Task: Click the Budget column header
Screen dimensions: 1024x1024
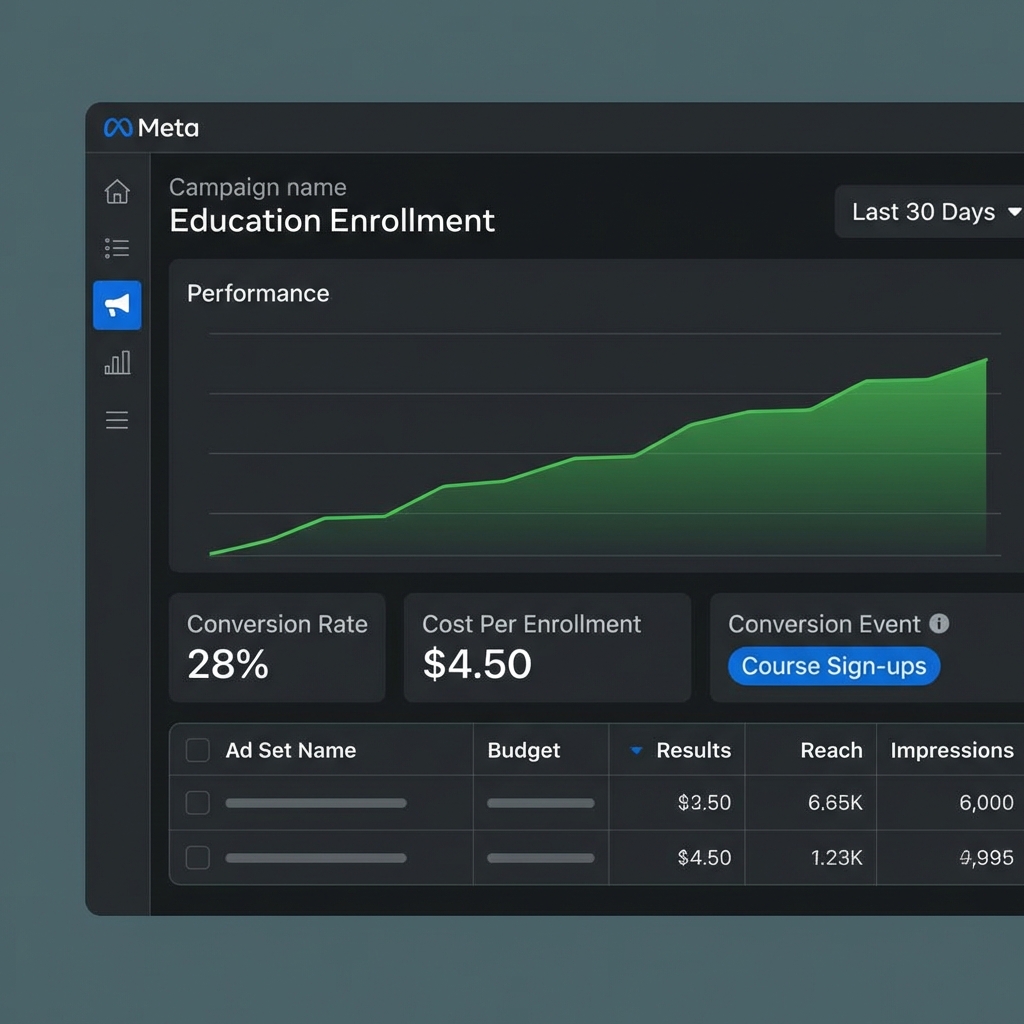Action: click(x=524, y=751)
